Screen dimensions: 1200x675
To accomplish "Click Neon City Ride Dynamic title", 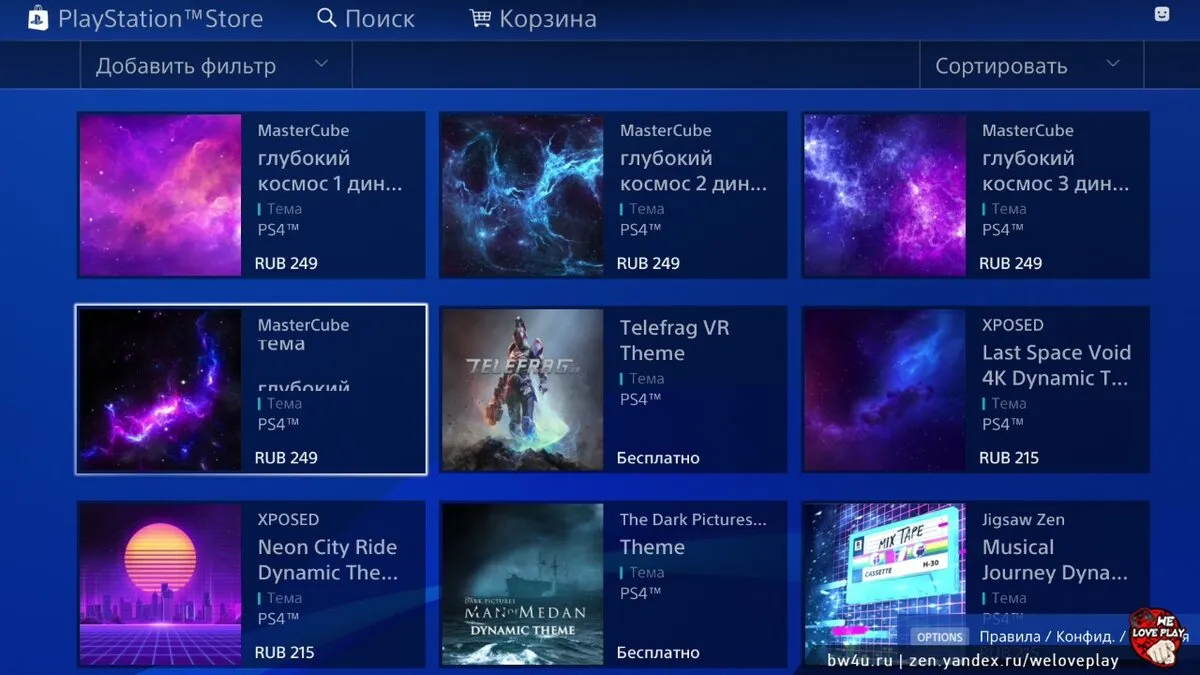I will point(328,560).
